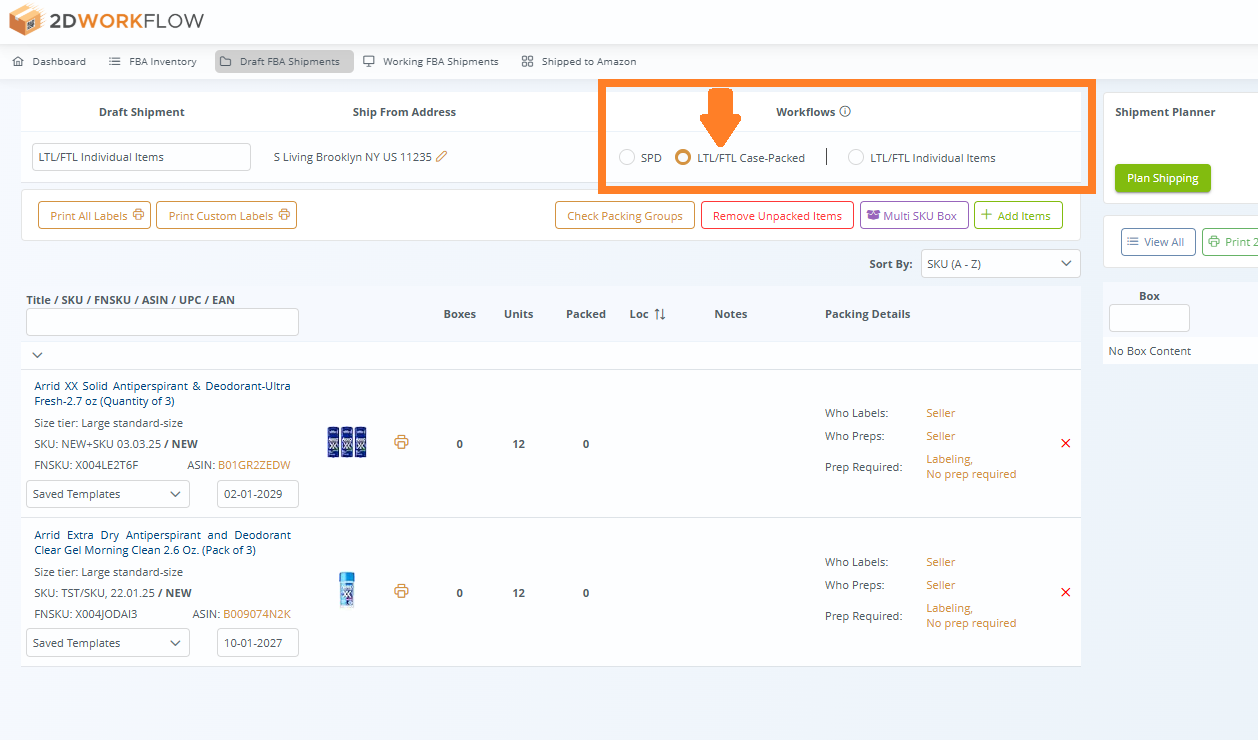Select LTL/FTL Case-Packed workflow option
Screen dimensions: 1258x740
[684, 157]
